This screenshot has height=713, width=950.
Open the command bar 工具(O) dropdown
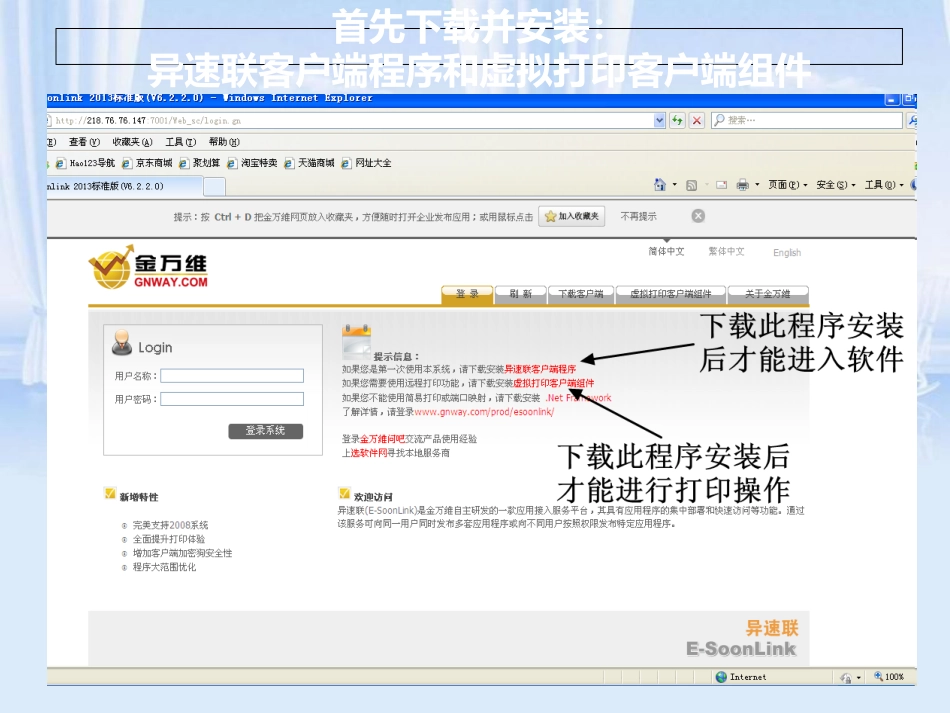(884, 185)
